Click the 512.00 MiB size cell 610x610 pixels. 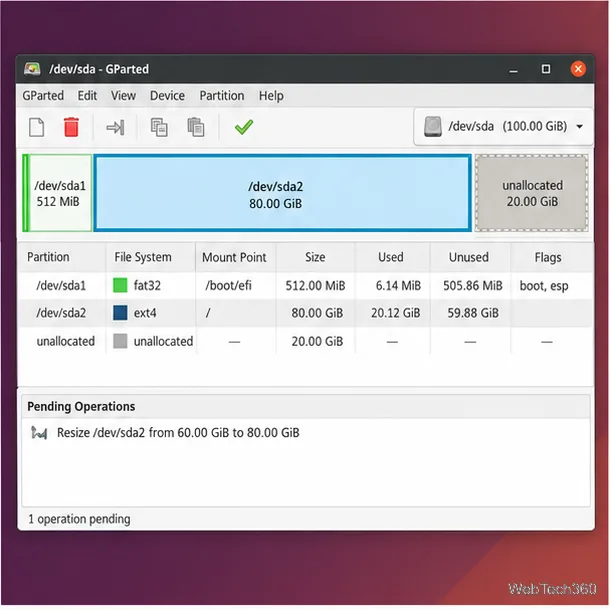pos(315,286)
